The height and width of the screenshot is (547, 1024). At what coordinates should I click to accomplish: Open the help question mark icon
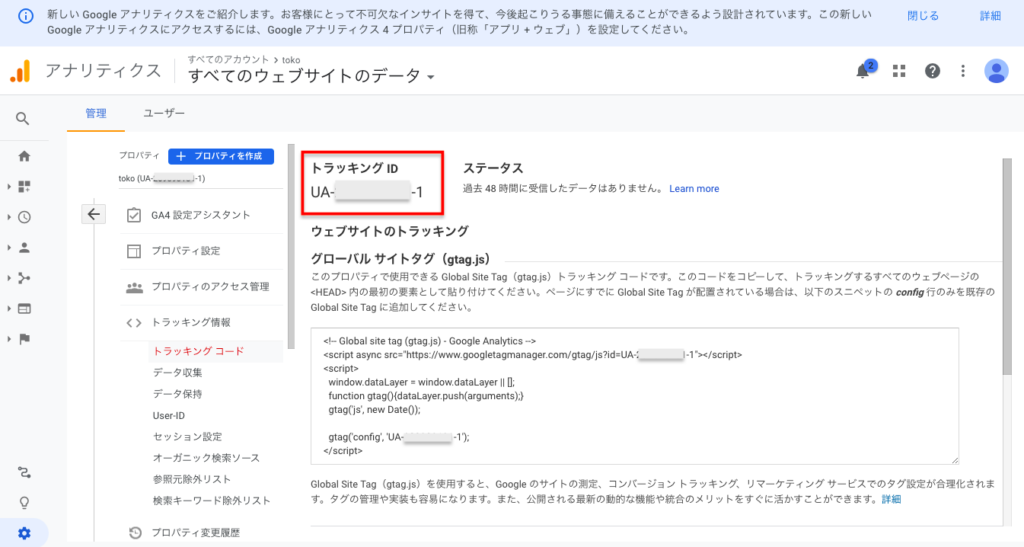[x=933, y=70]
